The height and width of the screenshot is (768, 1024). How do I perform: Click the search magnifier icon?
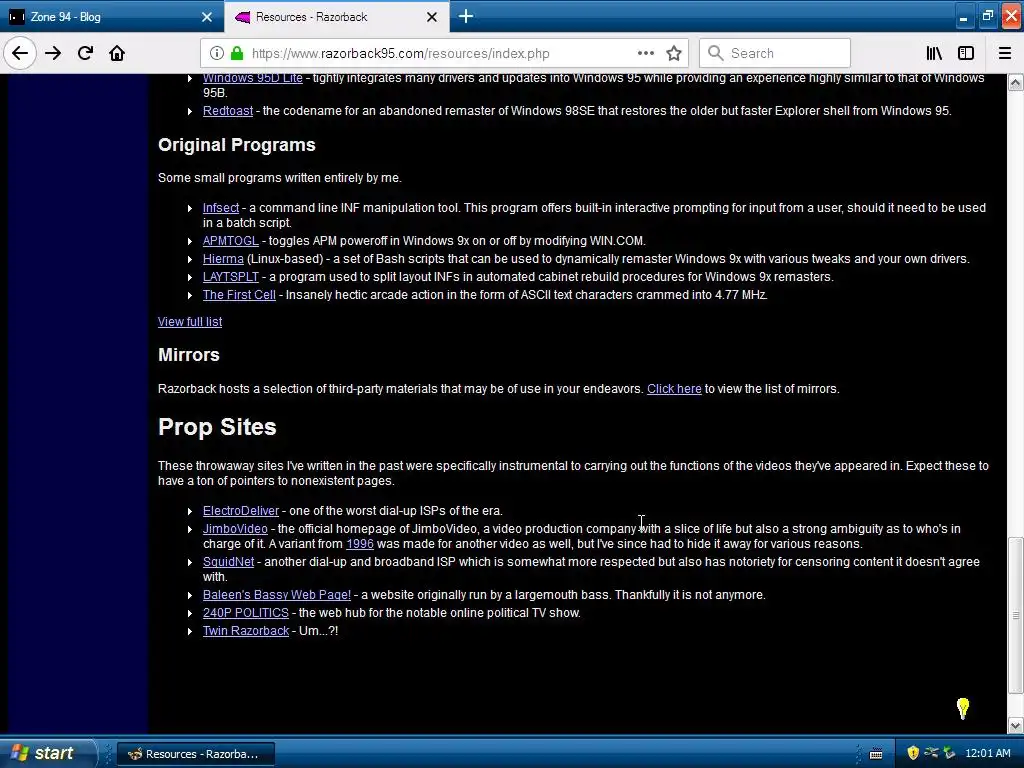[715, 53]
